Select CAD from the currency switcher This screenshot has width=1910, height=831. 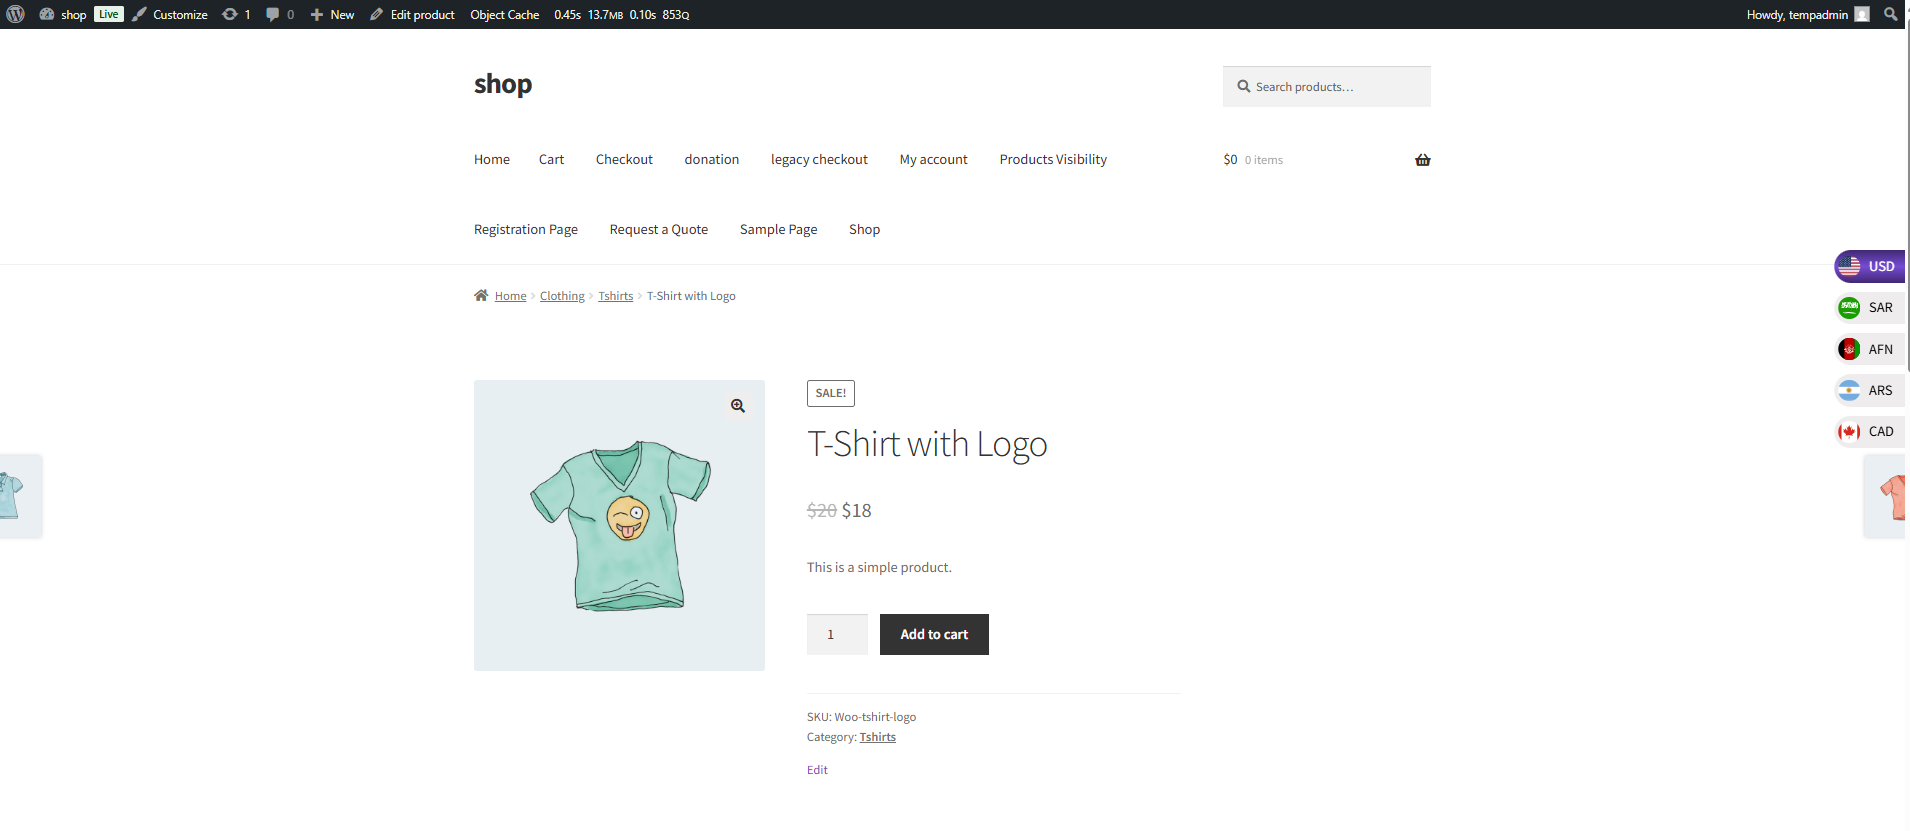pyautogui.click(x=1868, y=432)
